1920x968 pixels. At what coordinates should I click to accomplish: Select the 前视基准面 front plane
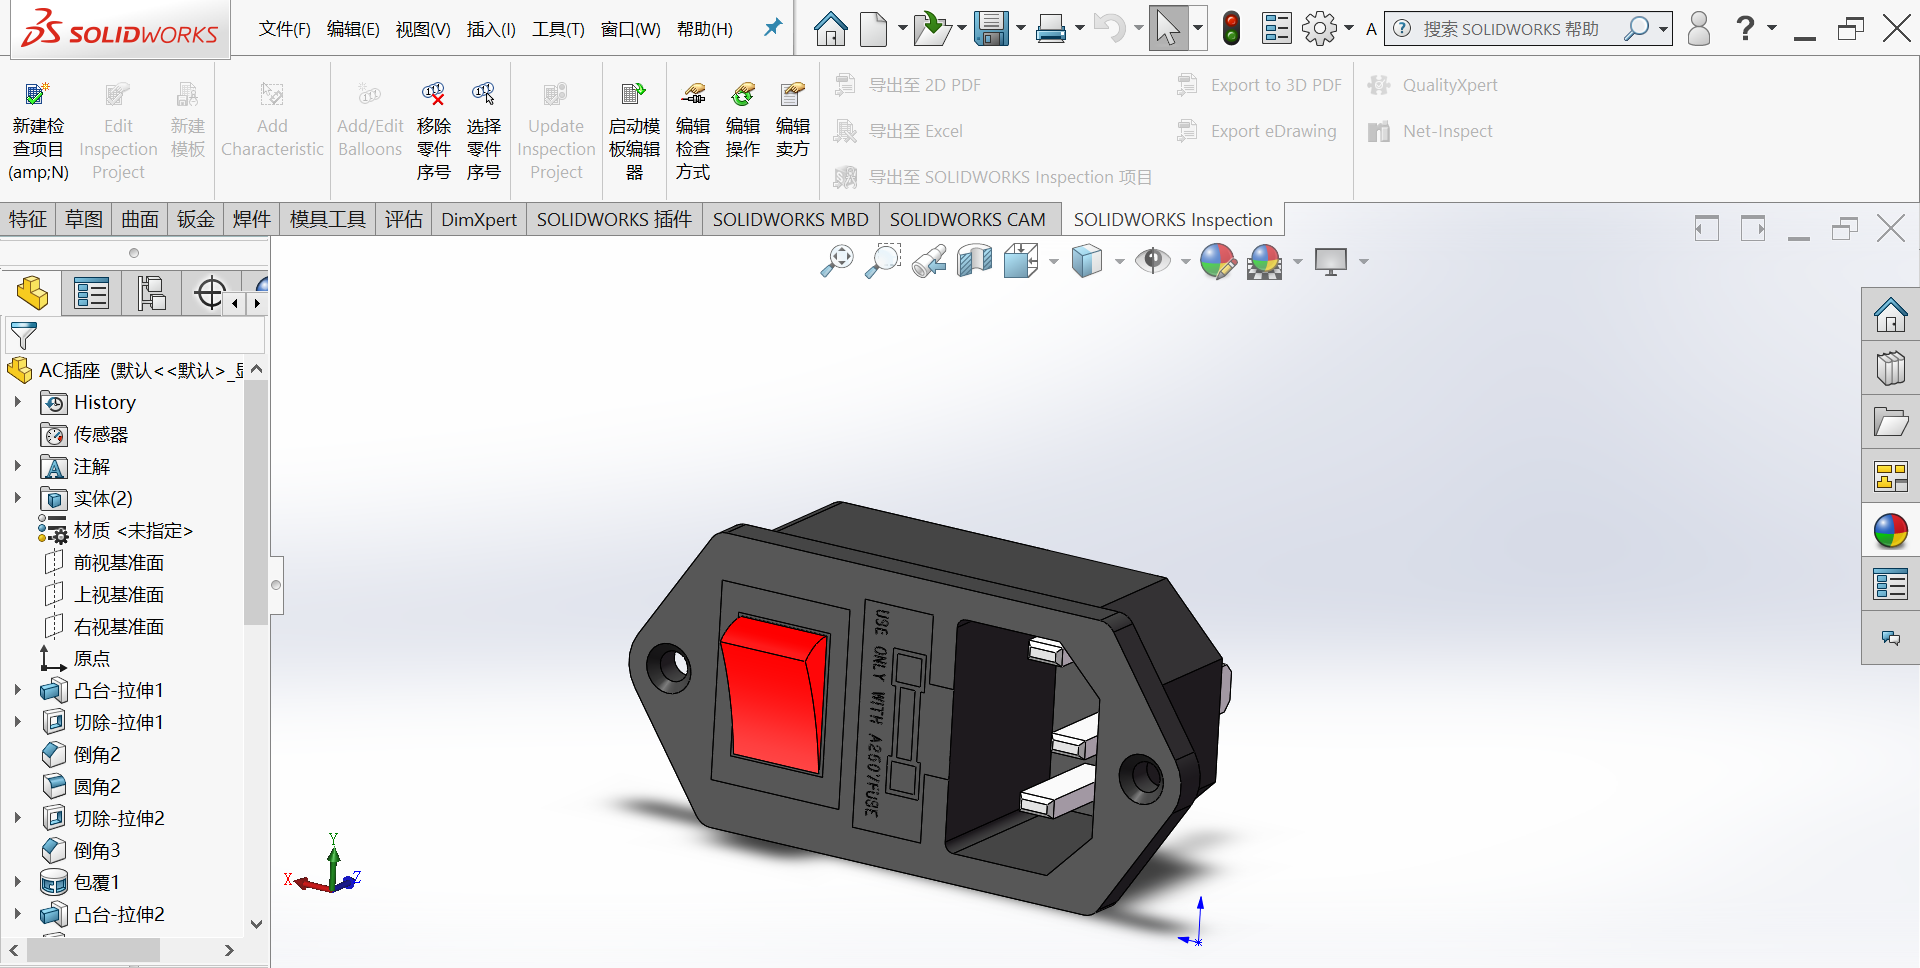(119, 562)
